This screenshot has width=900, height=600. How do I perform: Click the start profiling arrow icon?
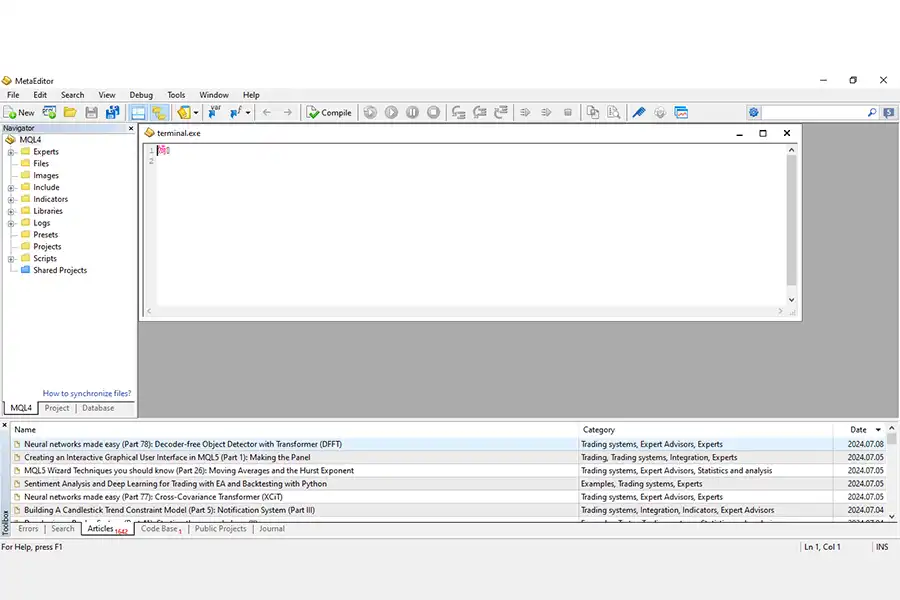(525, 113)
